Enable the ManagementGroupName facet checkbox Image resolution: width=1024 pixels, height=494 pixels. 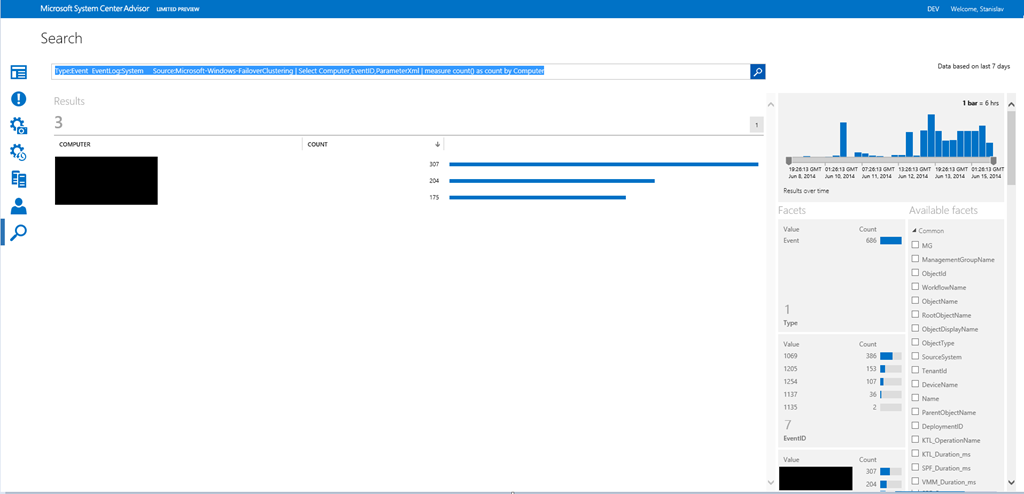pyautogui.click(x=915, y=259)
